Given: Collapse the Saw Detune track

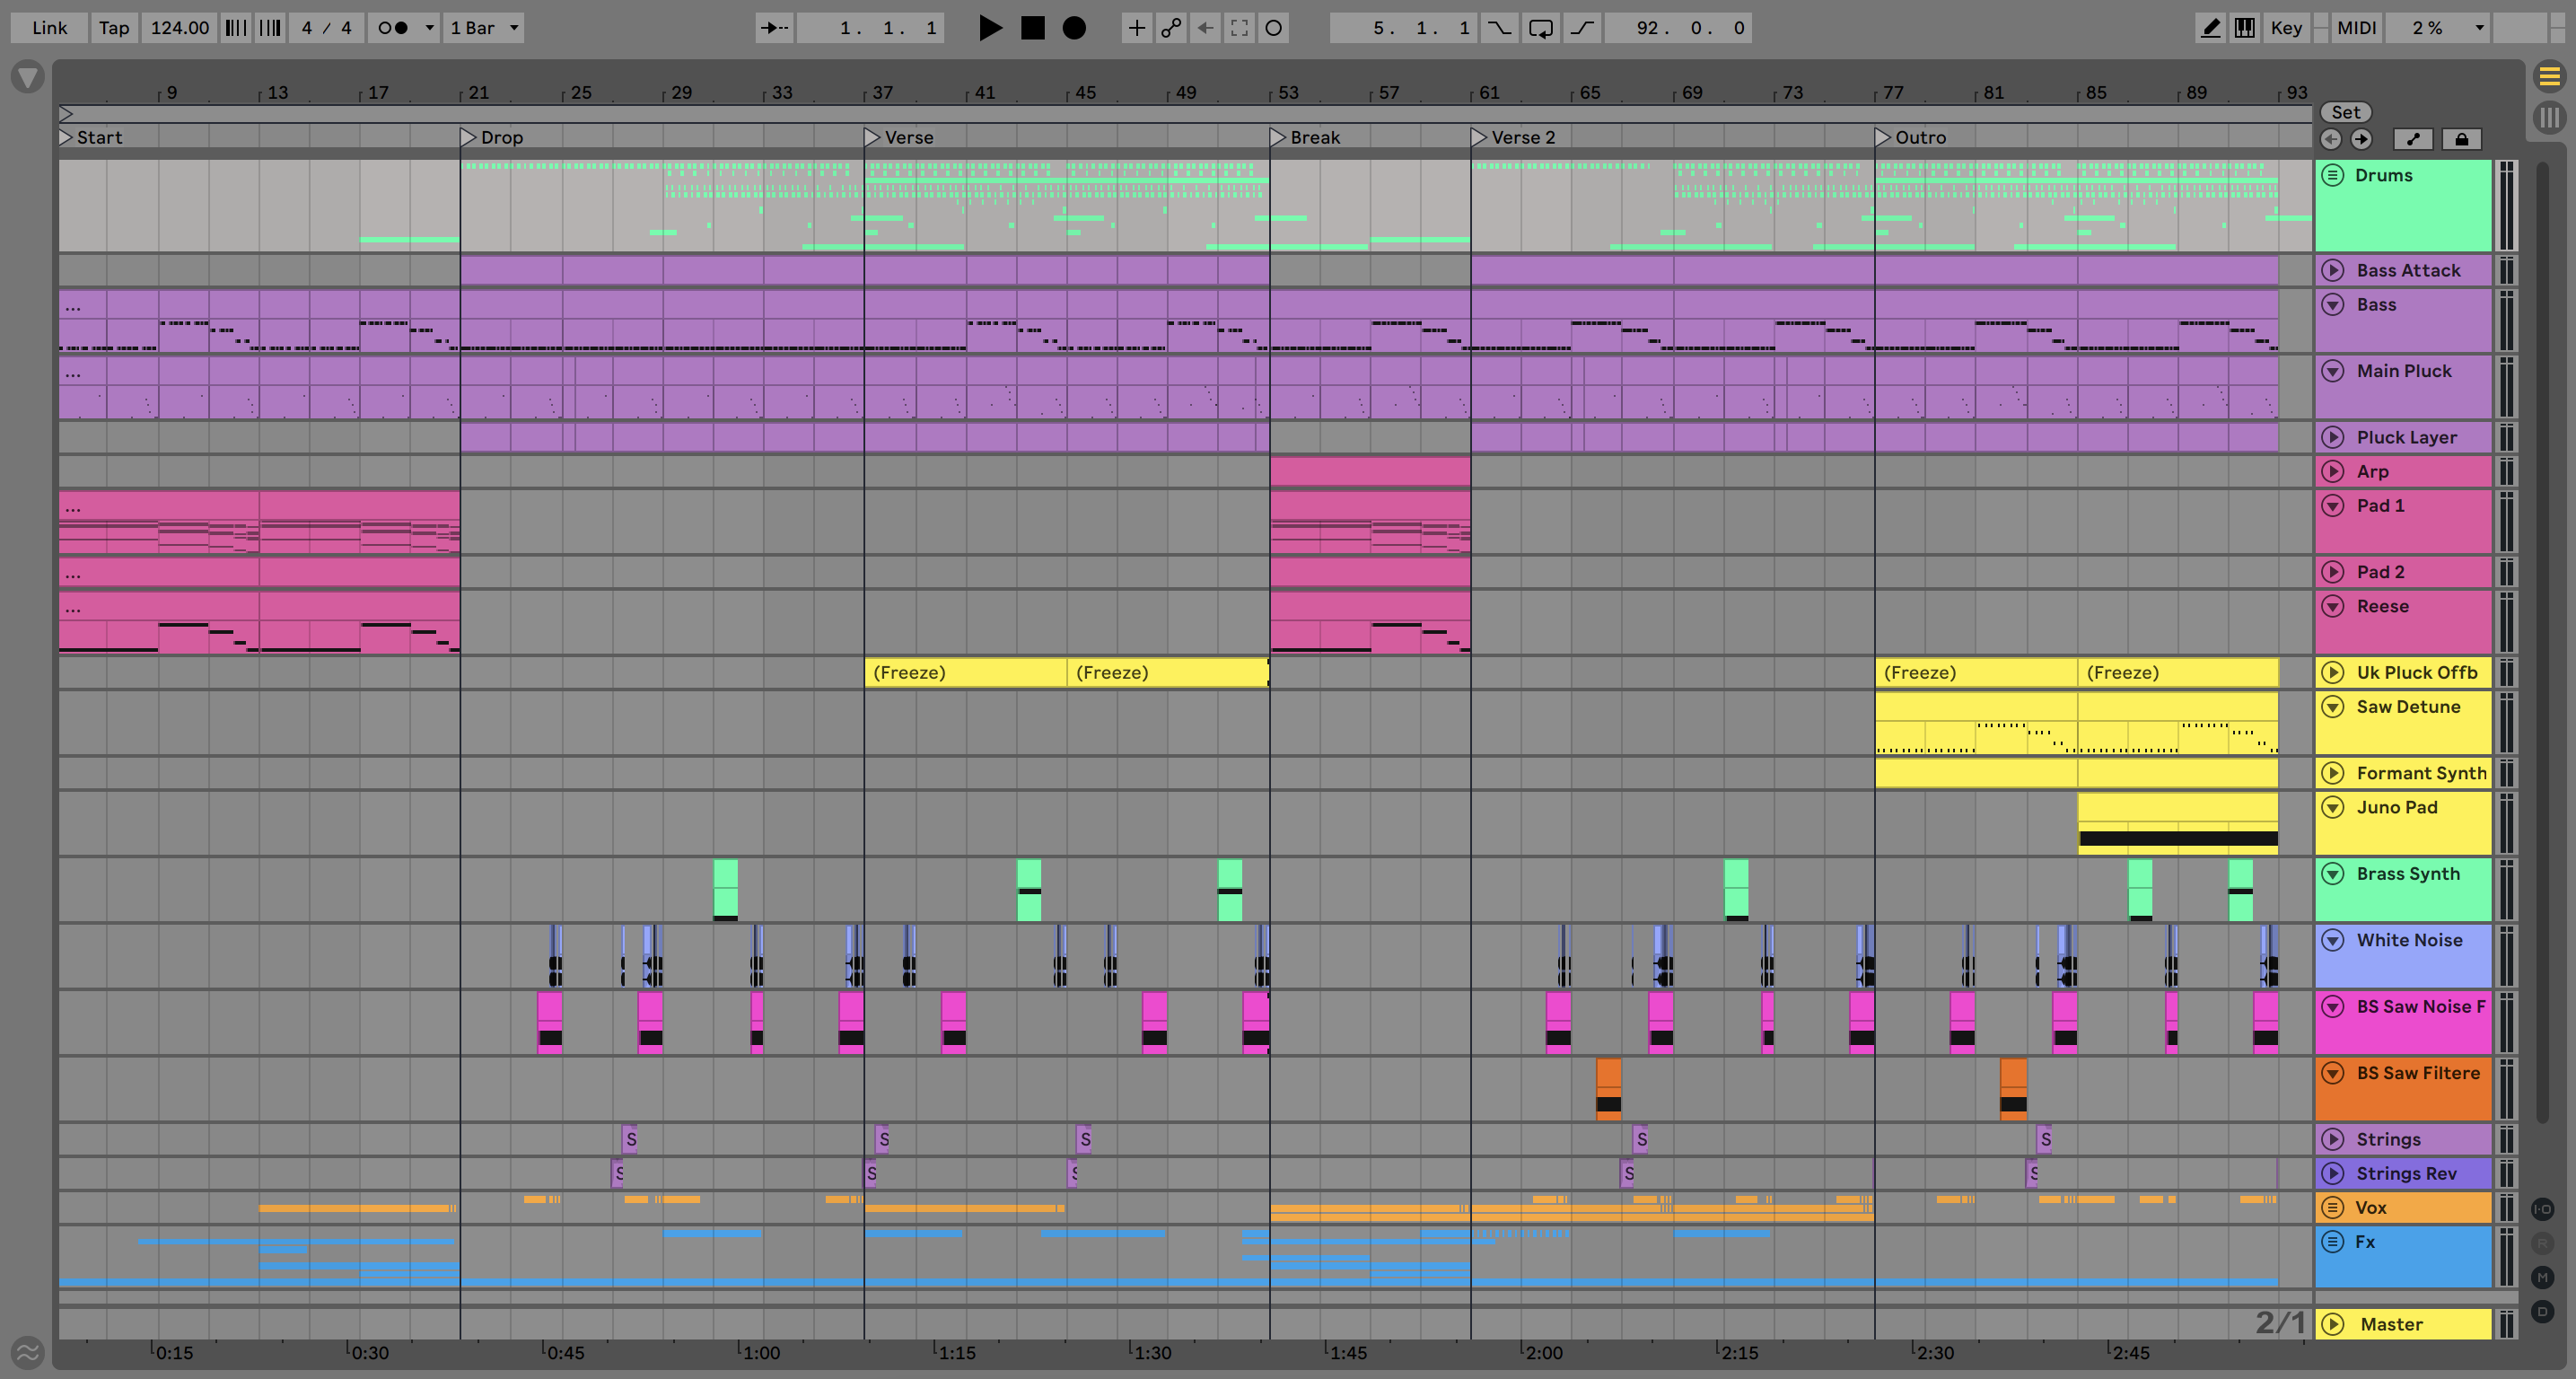Looking at the screenshot, I should point(2333,707).
